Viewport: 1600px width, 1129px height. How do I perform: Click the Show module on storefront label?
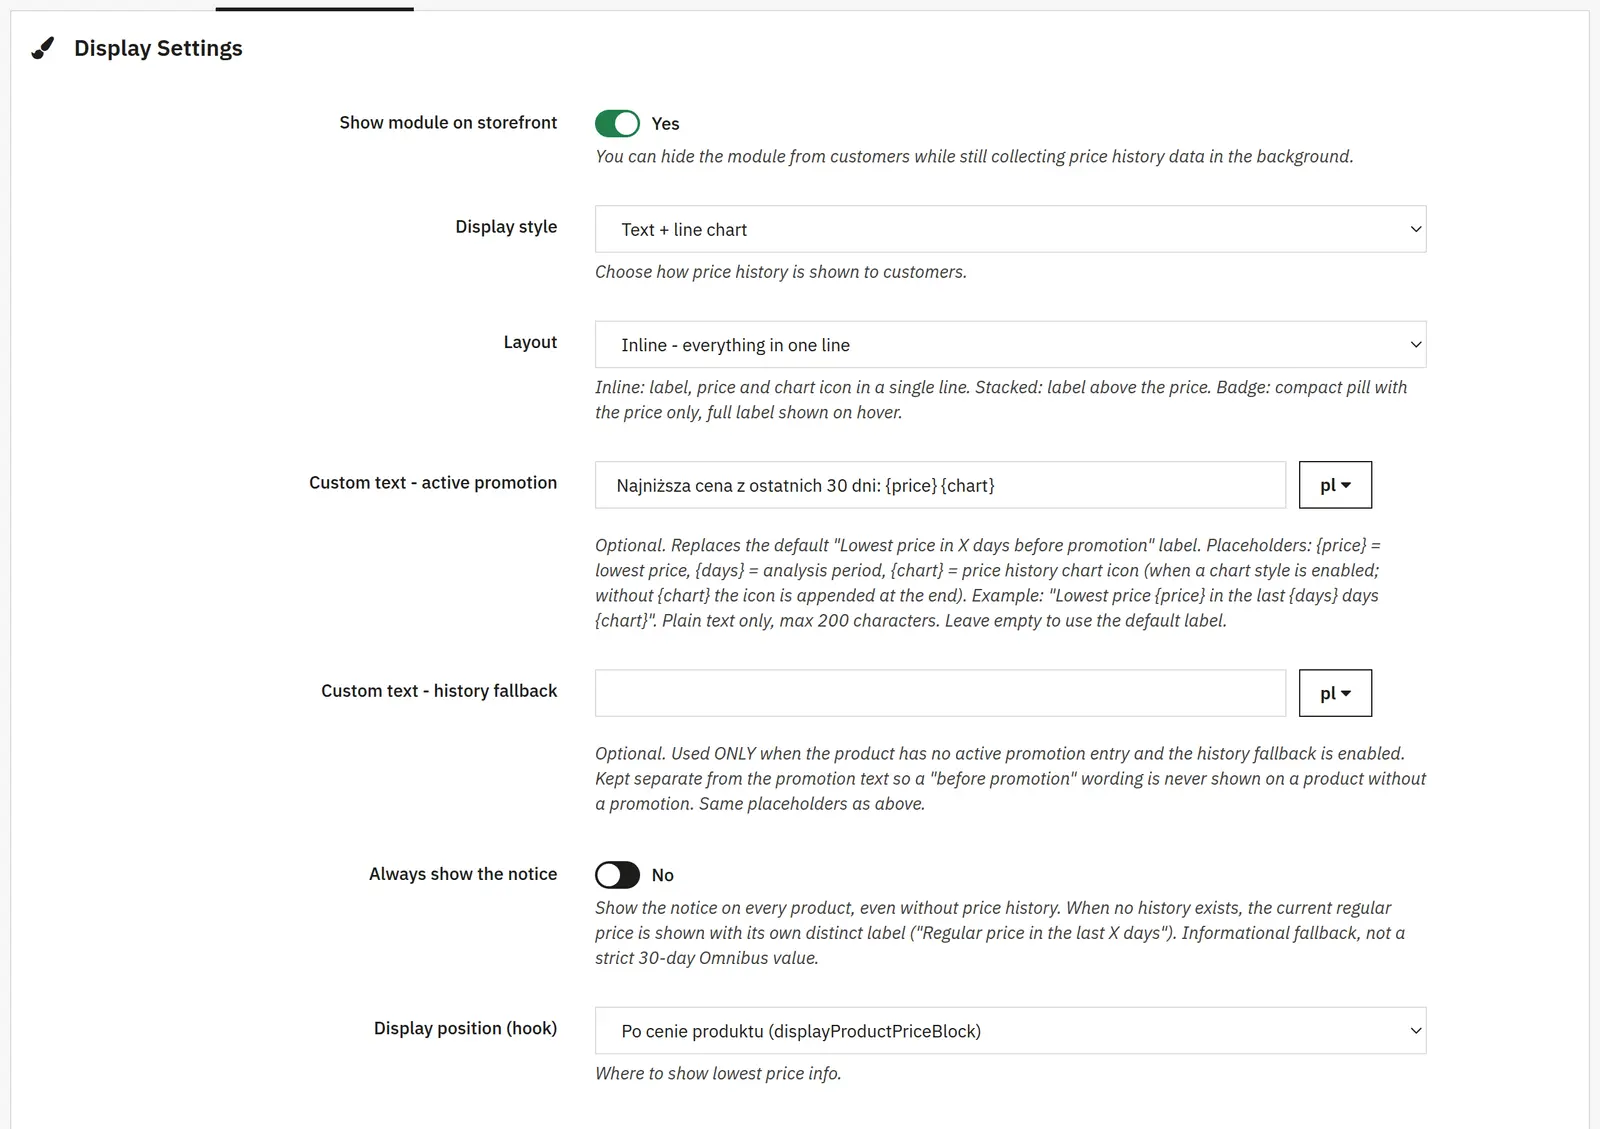448,122
